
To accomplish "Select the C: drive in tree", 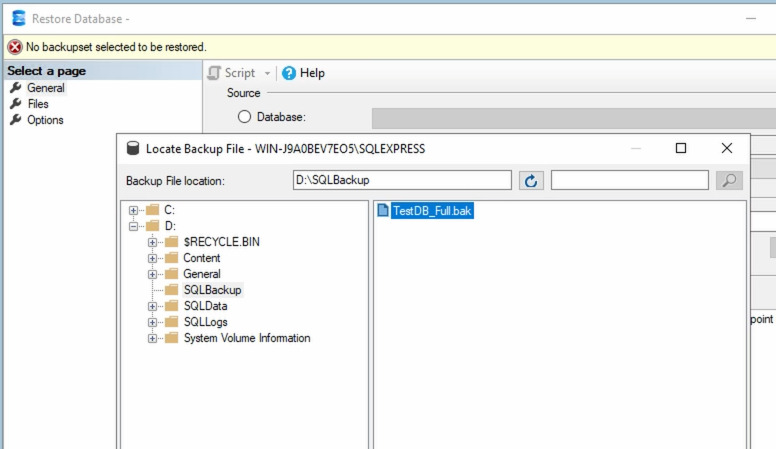I will 169,210.
